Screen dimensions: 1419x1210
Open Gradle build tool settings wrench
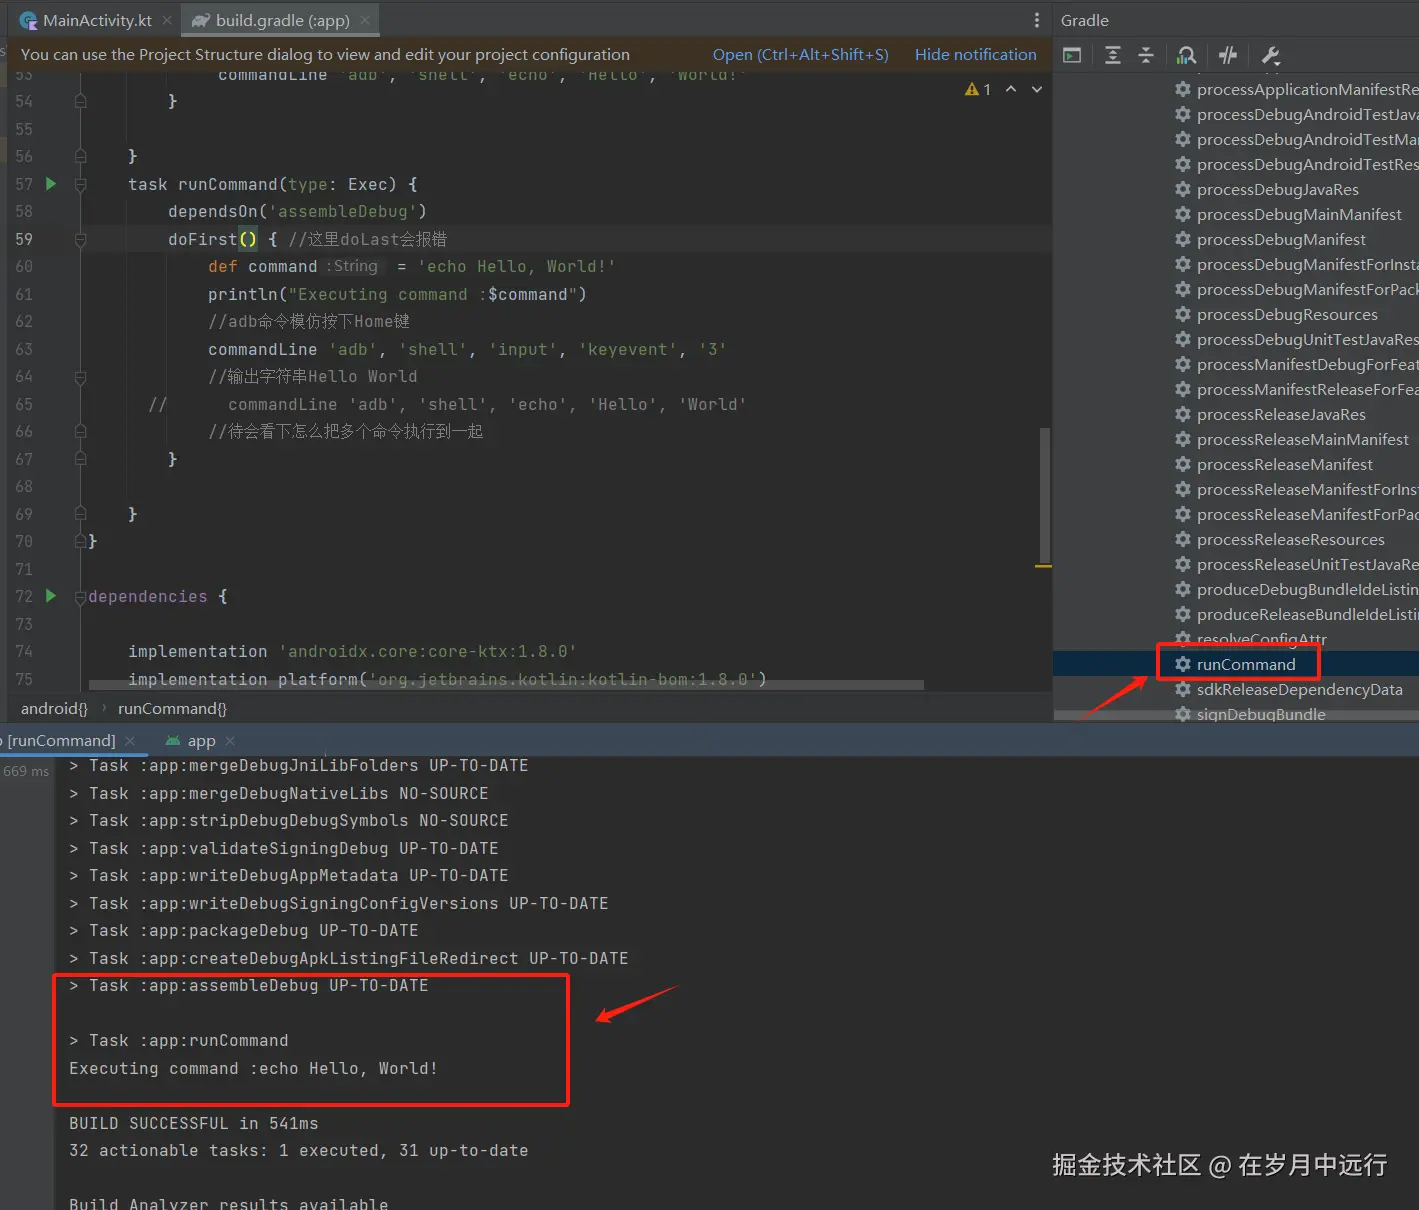pyautogui.click(x=1270, y=55)
